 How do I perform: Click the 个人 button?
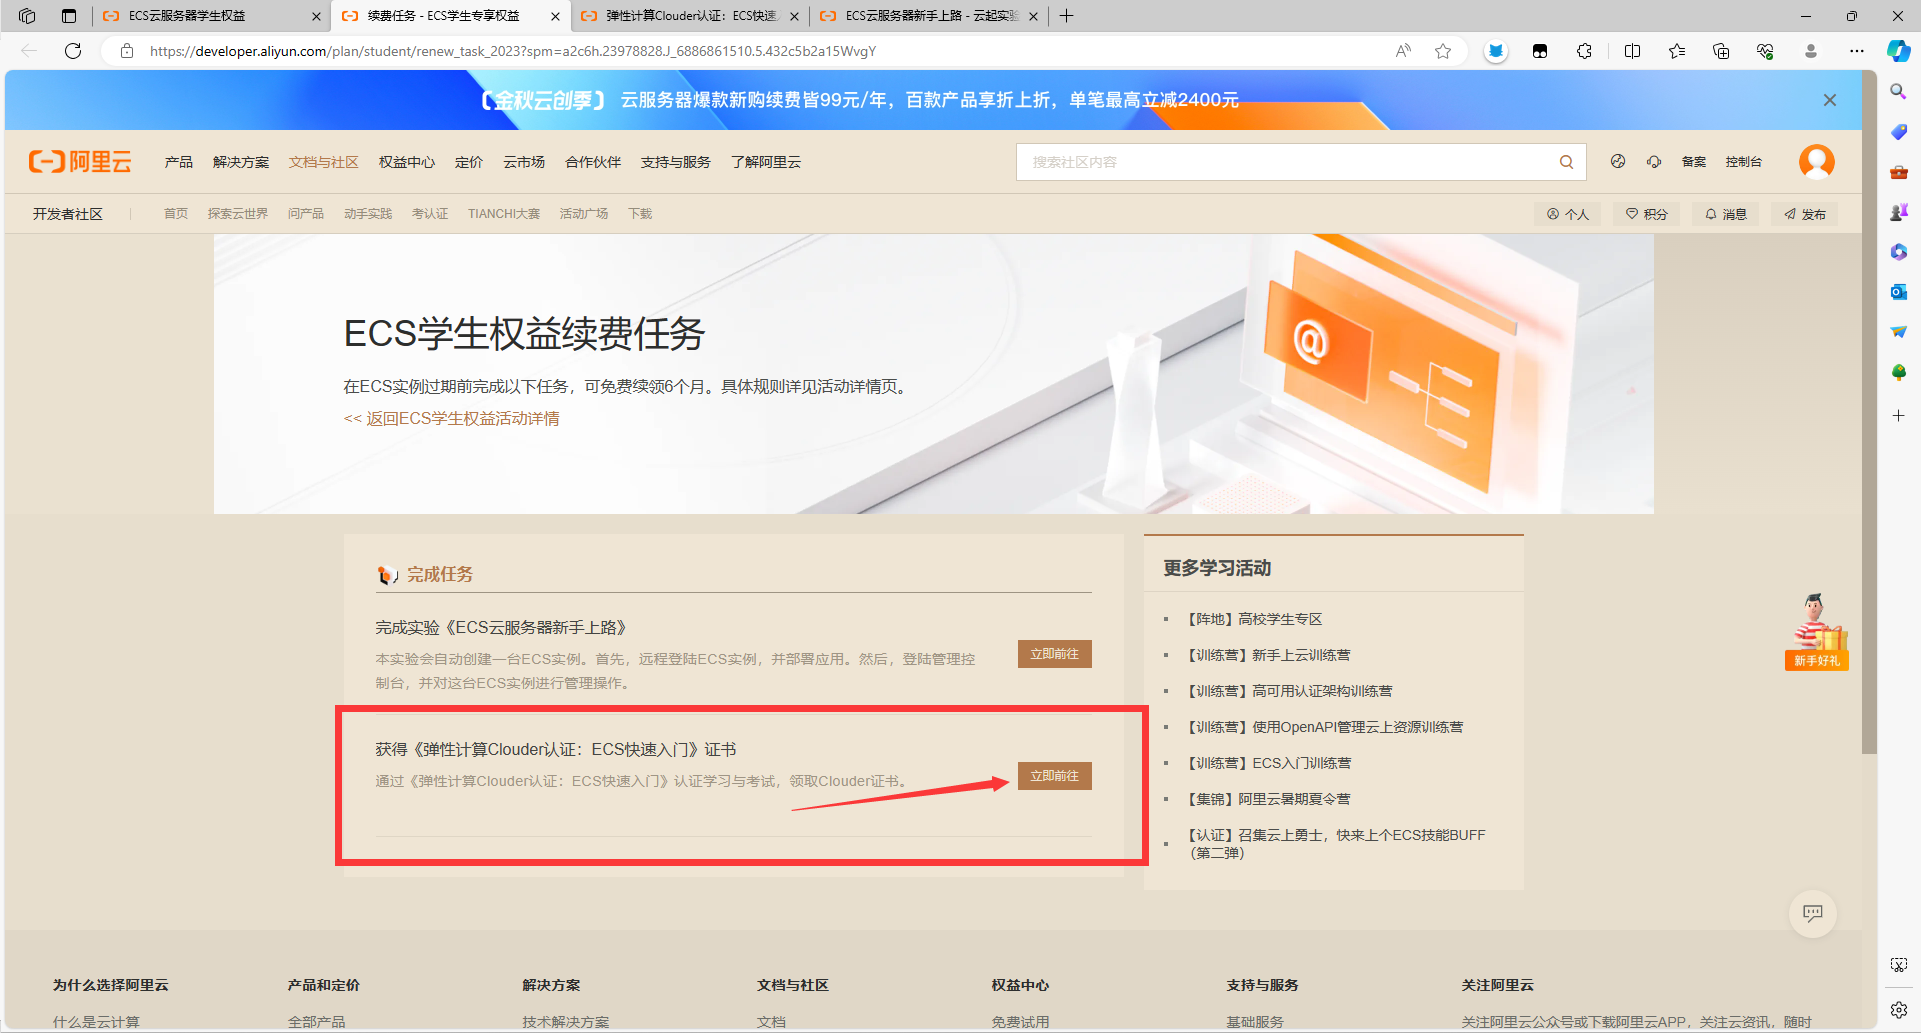1568,214
